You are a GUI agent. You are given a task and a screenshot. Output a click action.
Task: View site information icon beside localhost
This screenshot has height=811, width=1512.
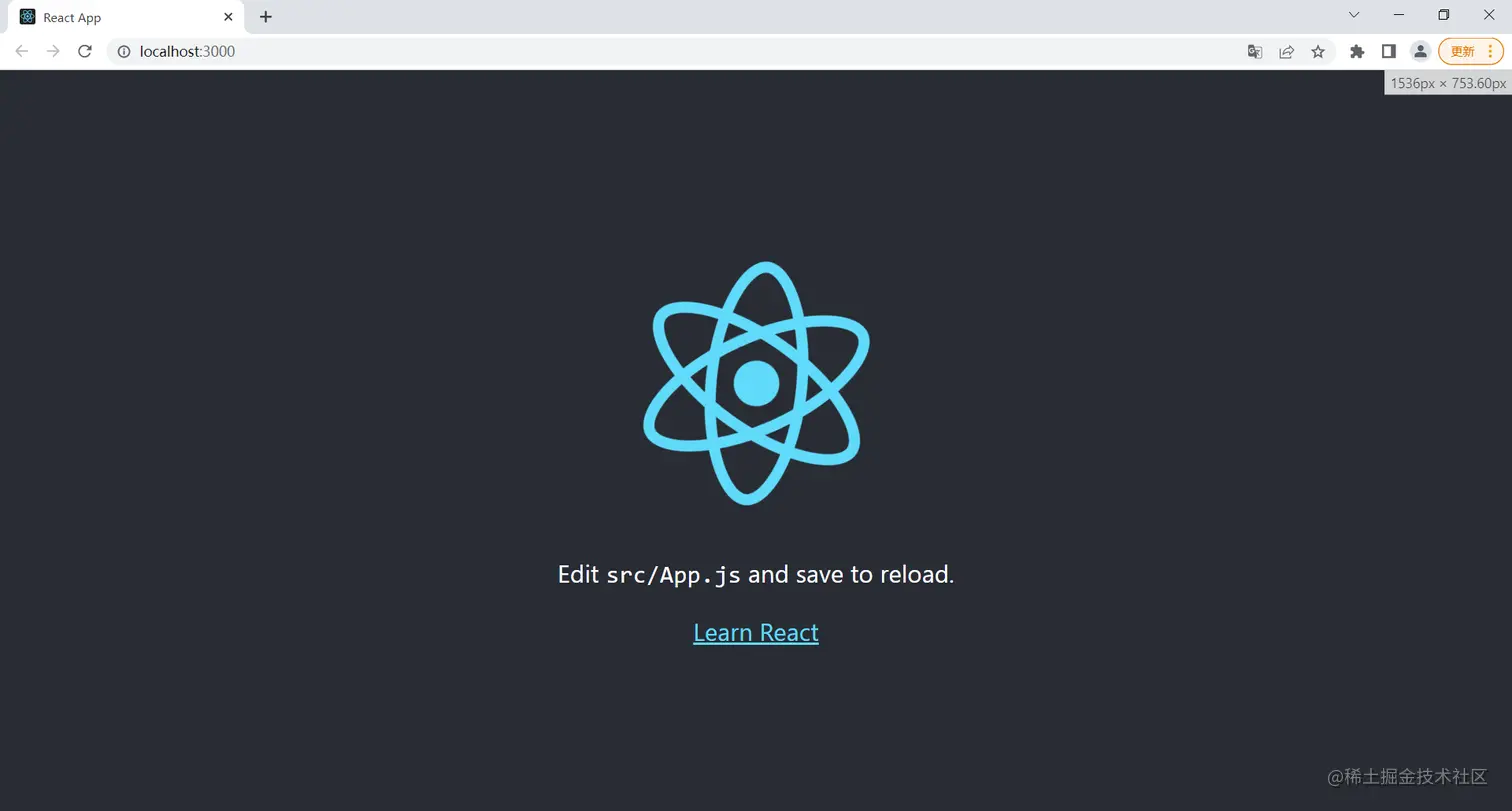(x=124, y=51)
